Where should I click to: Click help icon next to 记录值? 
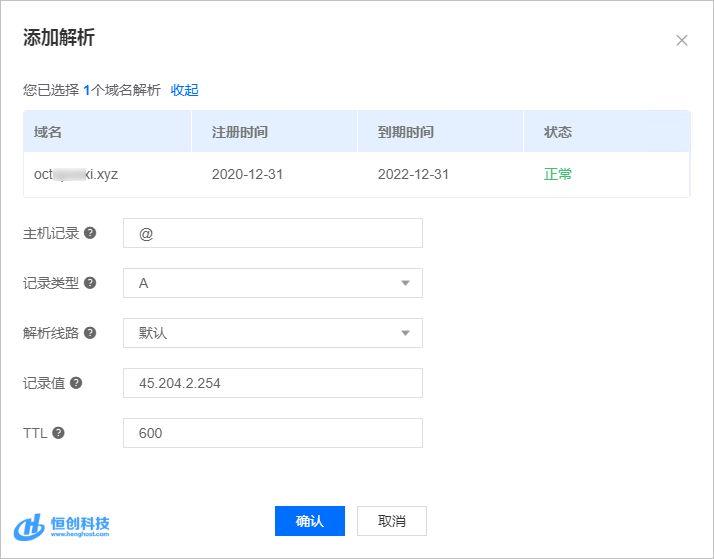coord(76,383)
